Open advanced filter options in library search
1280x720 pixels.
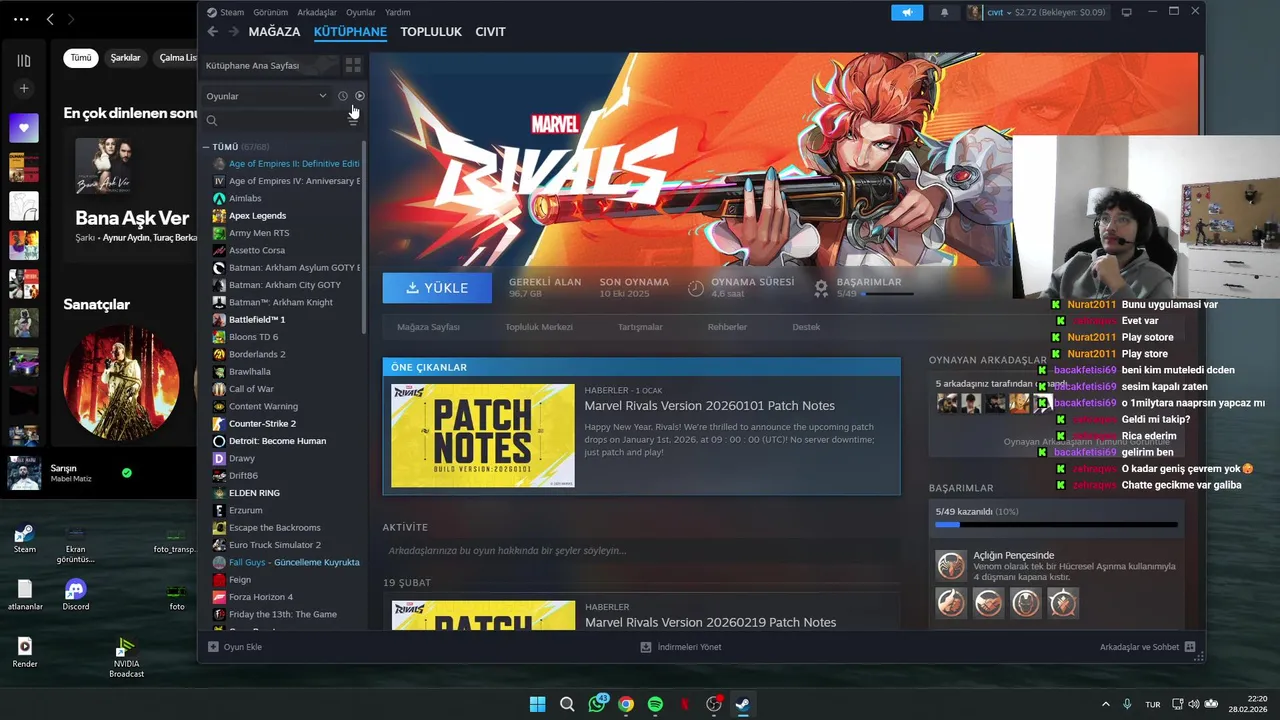click(x=353, y=120)
